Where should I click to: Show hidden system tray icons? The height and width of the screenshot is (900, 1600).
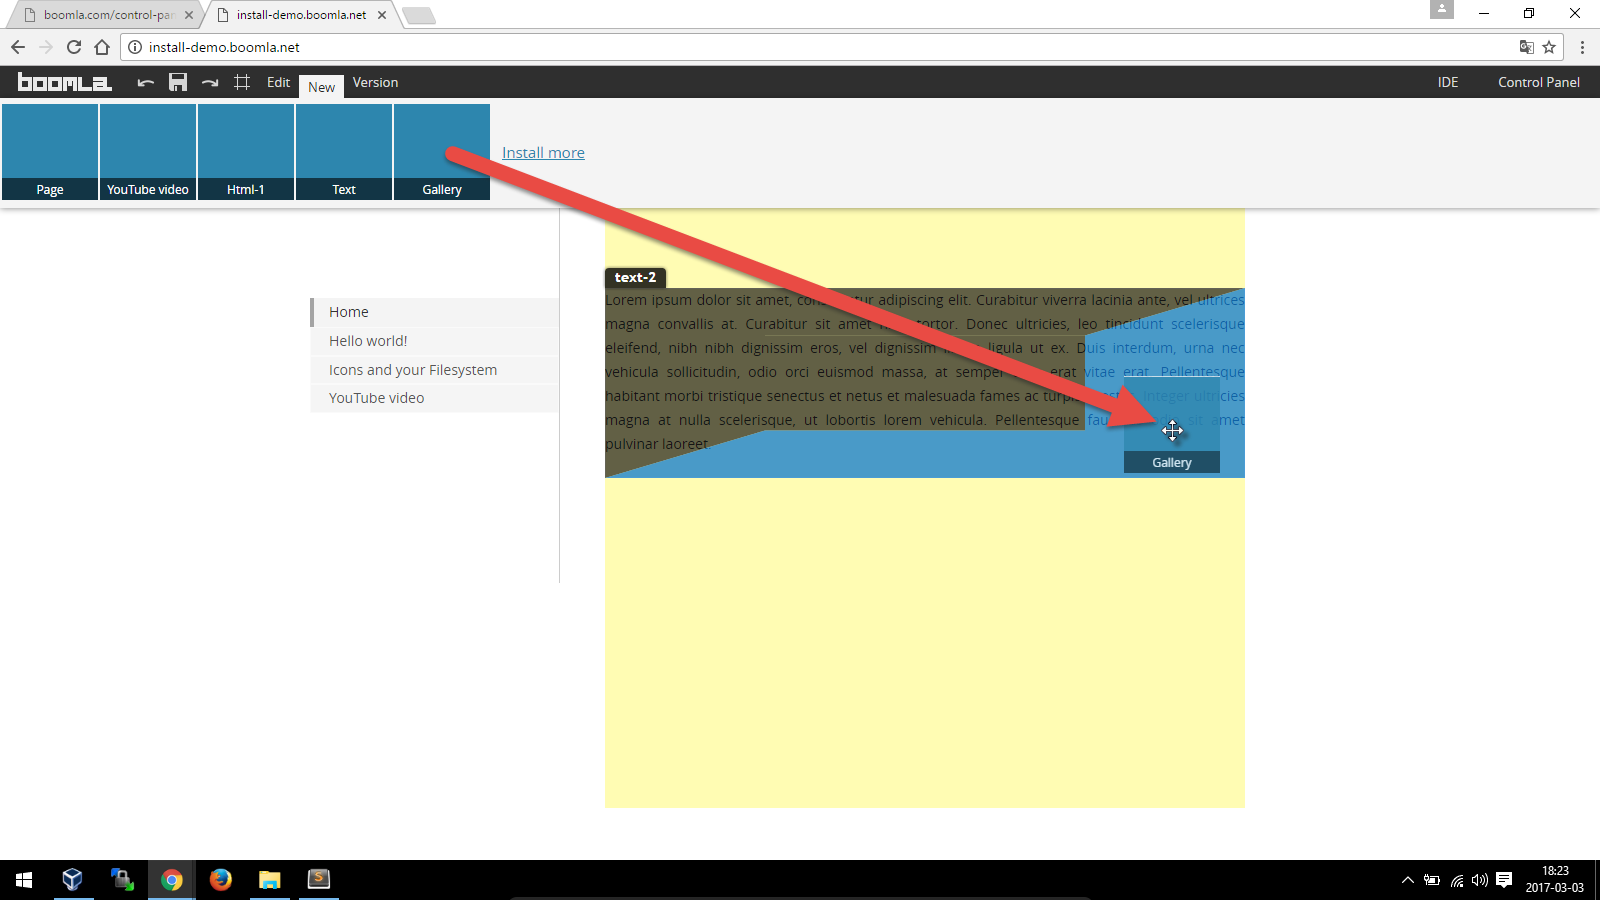1407,880
